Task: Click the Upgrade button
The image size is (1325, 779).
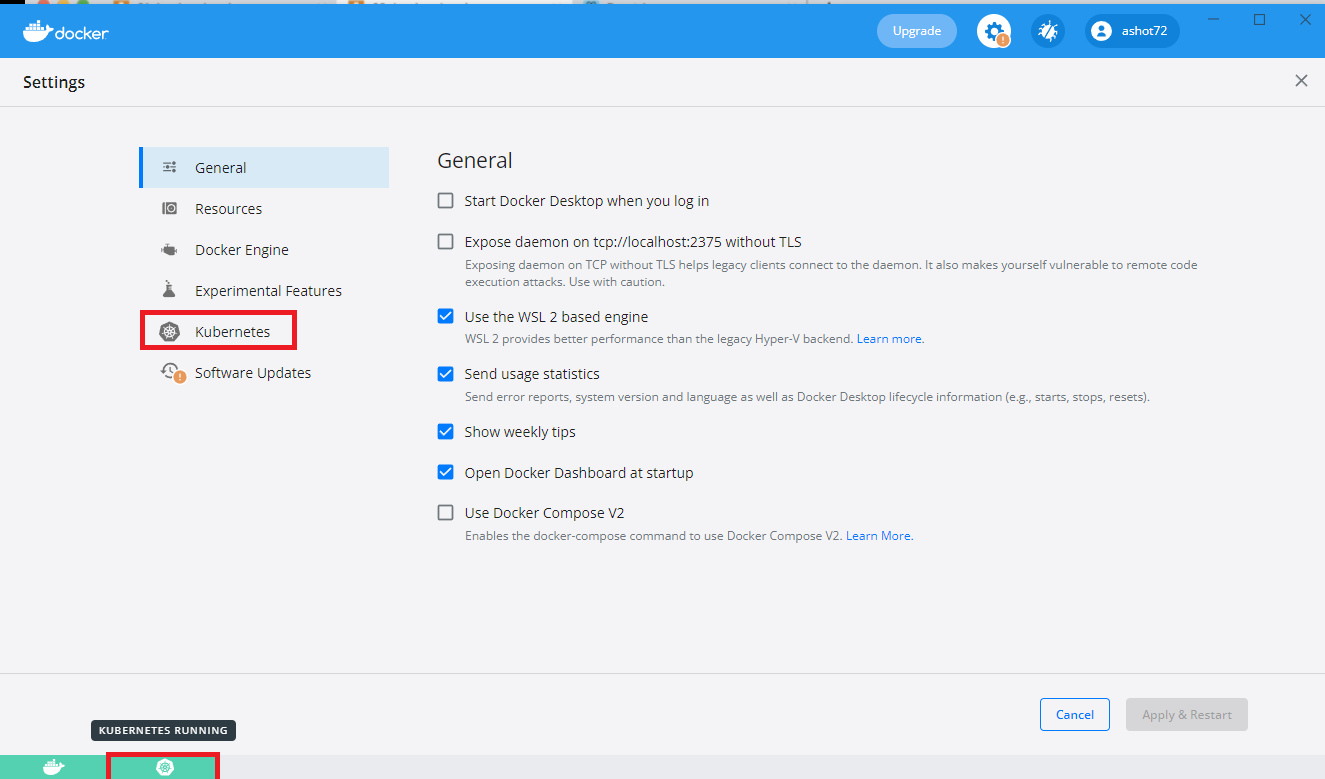Action: (916, 31)
